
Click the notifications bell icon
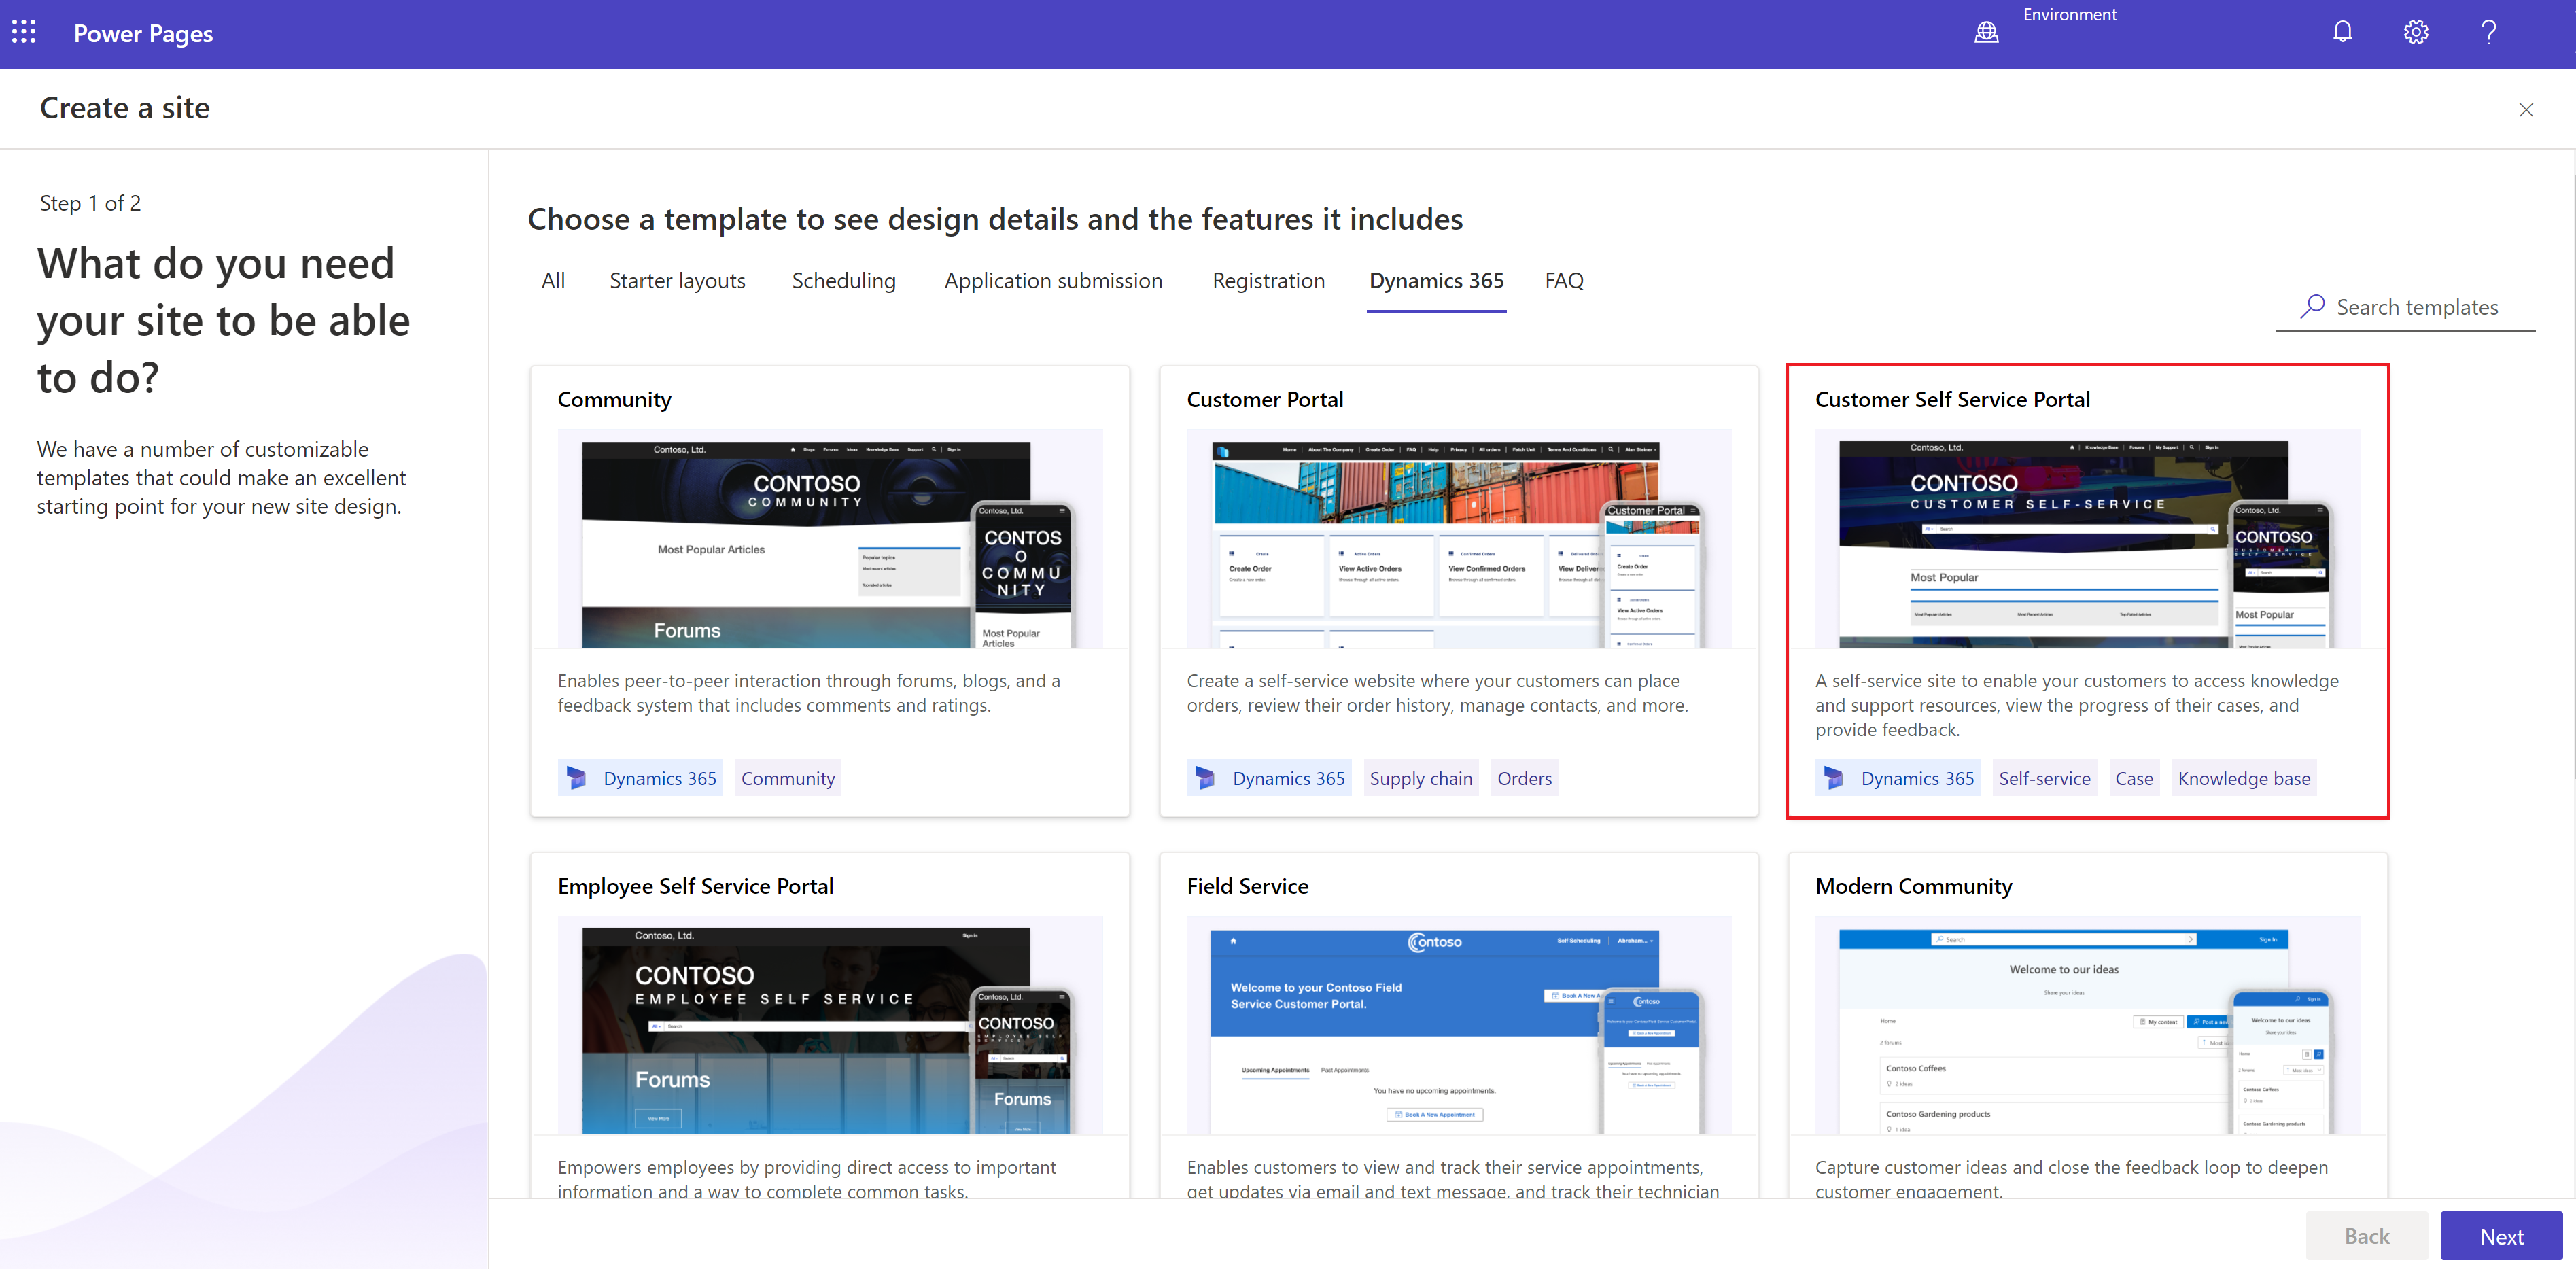2342,33
